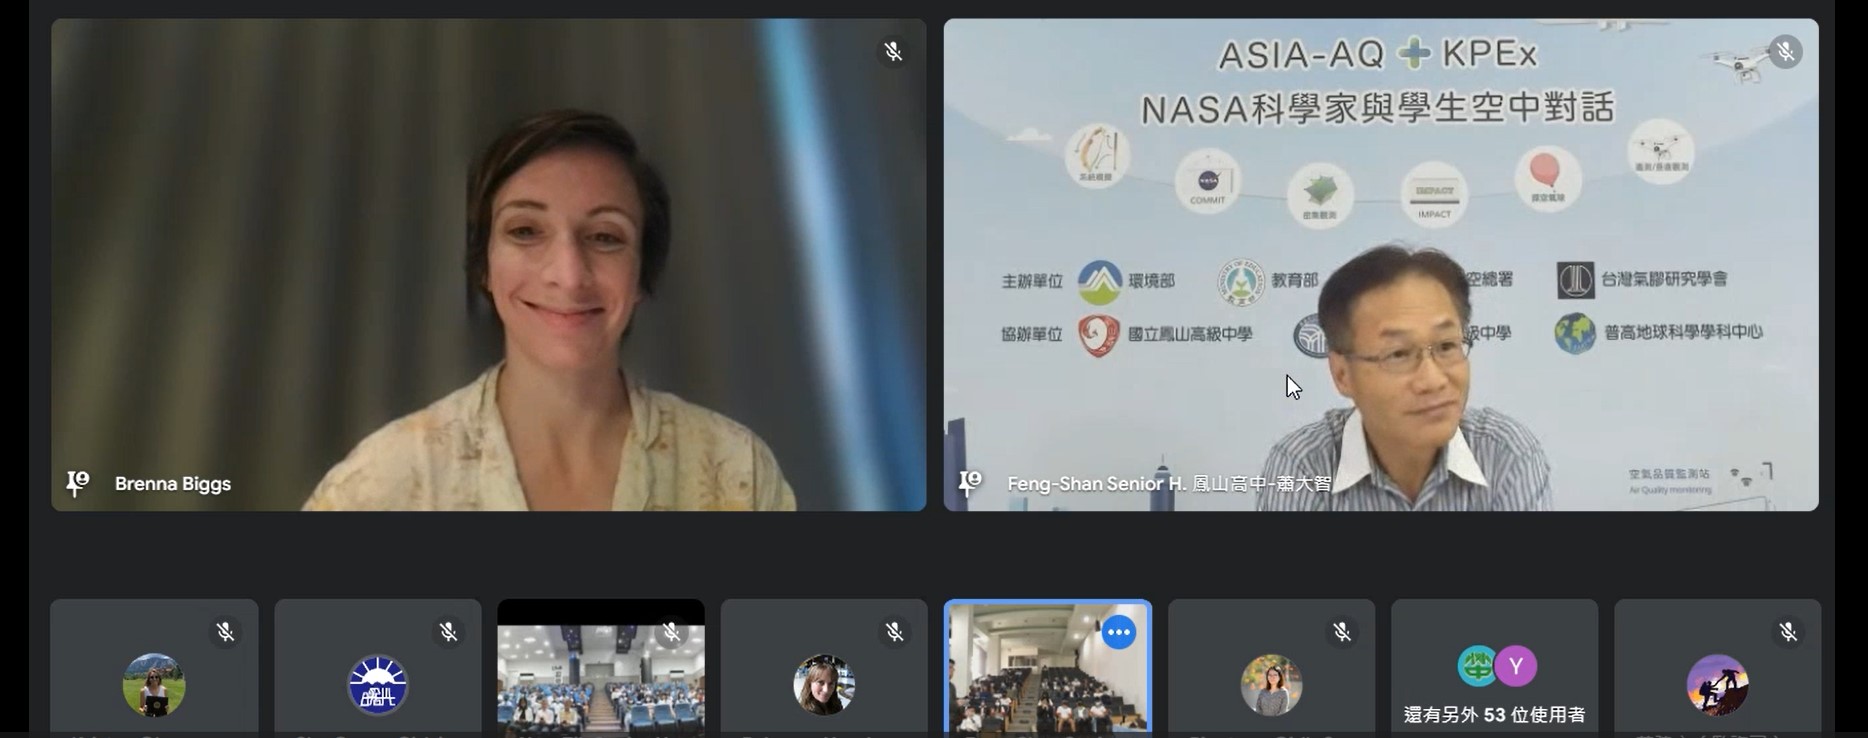
Task: Click the name label 'Brenna Biggs'
Action: coord(173,484)
